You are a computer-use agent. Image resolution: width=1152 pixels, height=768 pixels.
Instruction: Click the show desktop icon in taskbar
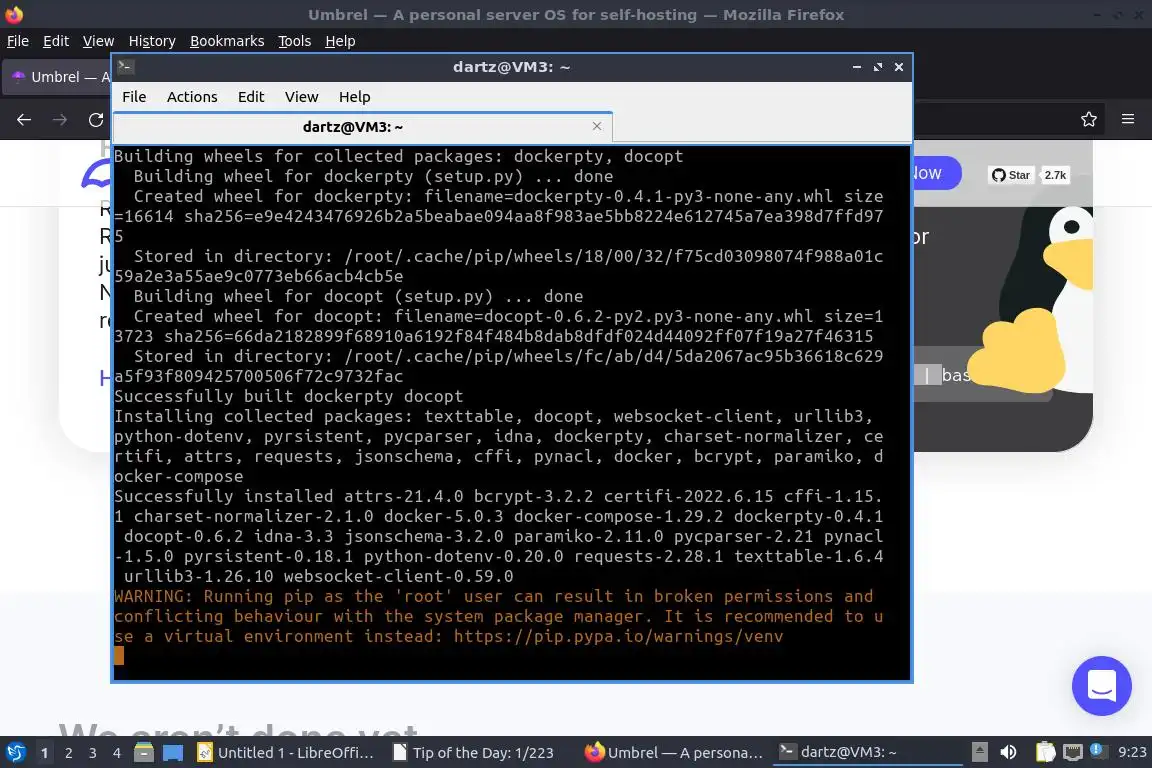coord(173,752)
